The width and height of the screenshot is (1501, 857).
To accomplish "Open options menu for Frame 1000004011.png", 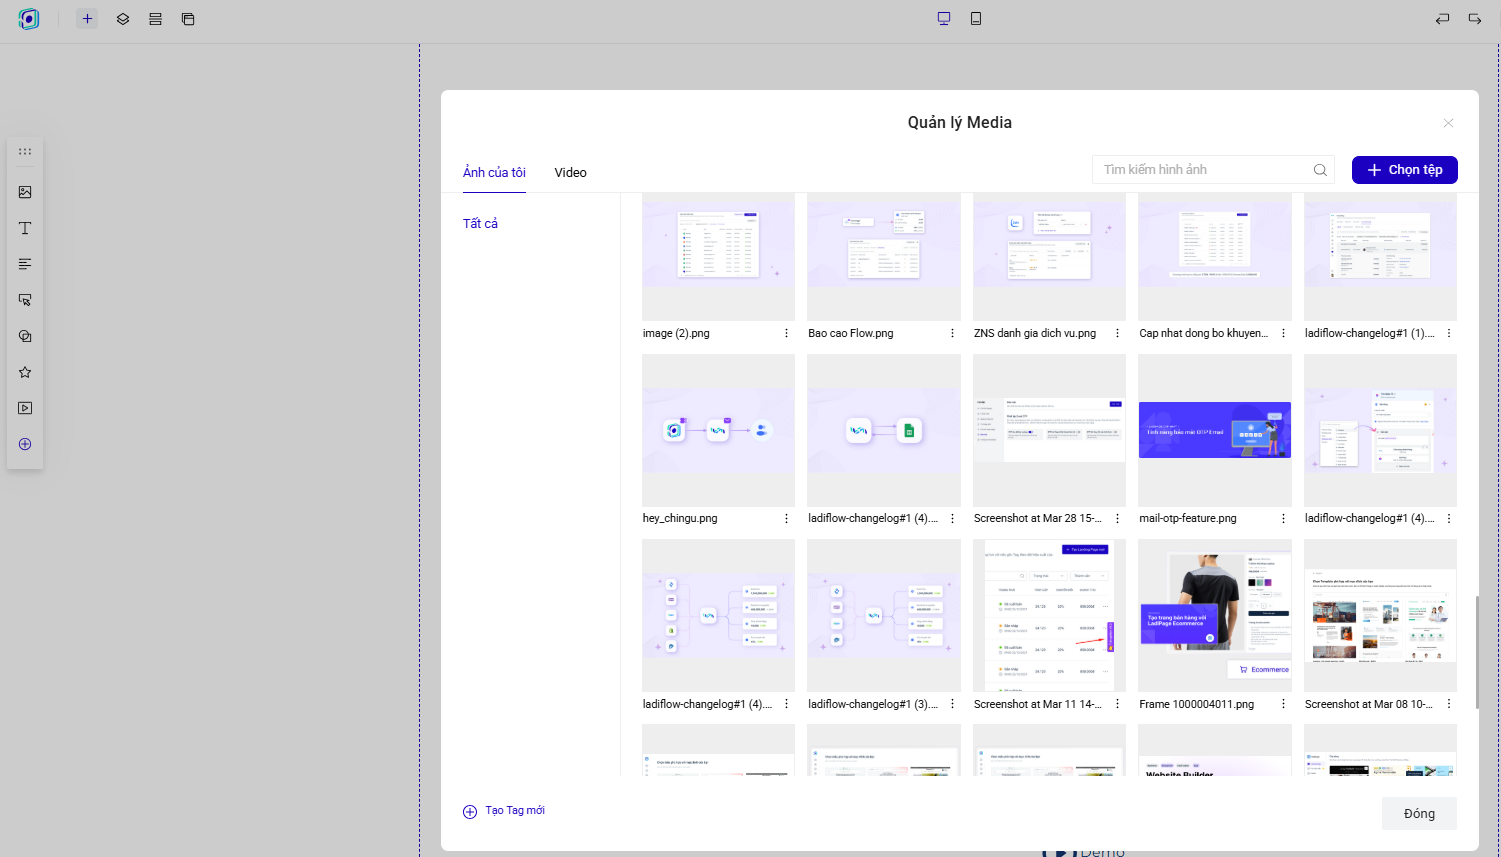I will (x=1283, y=704).
